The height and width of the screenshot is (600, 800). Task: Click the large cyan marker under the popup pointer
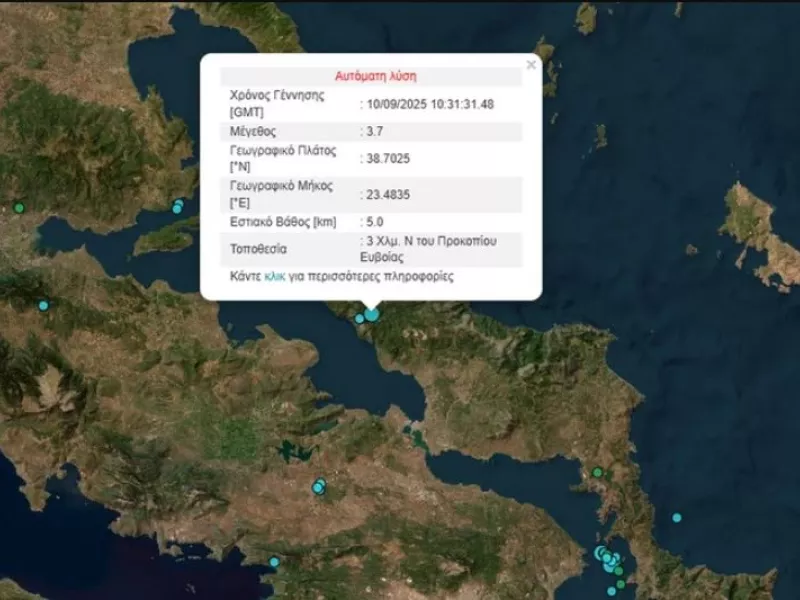pyautogui.click(x=372, y=314)
